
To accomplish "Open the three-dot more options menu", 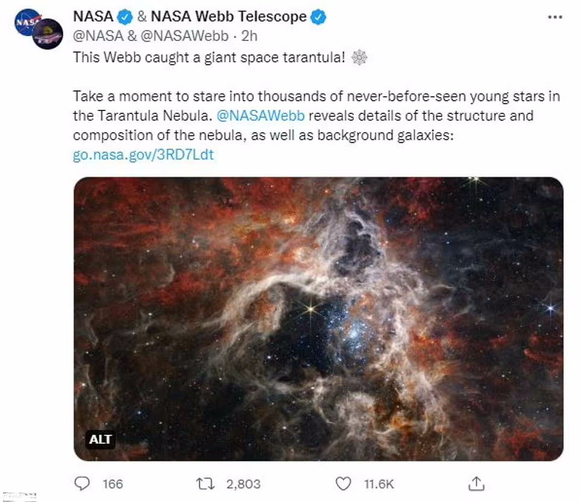I will click(555, 17).
